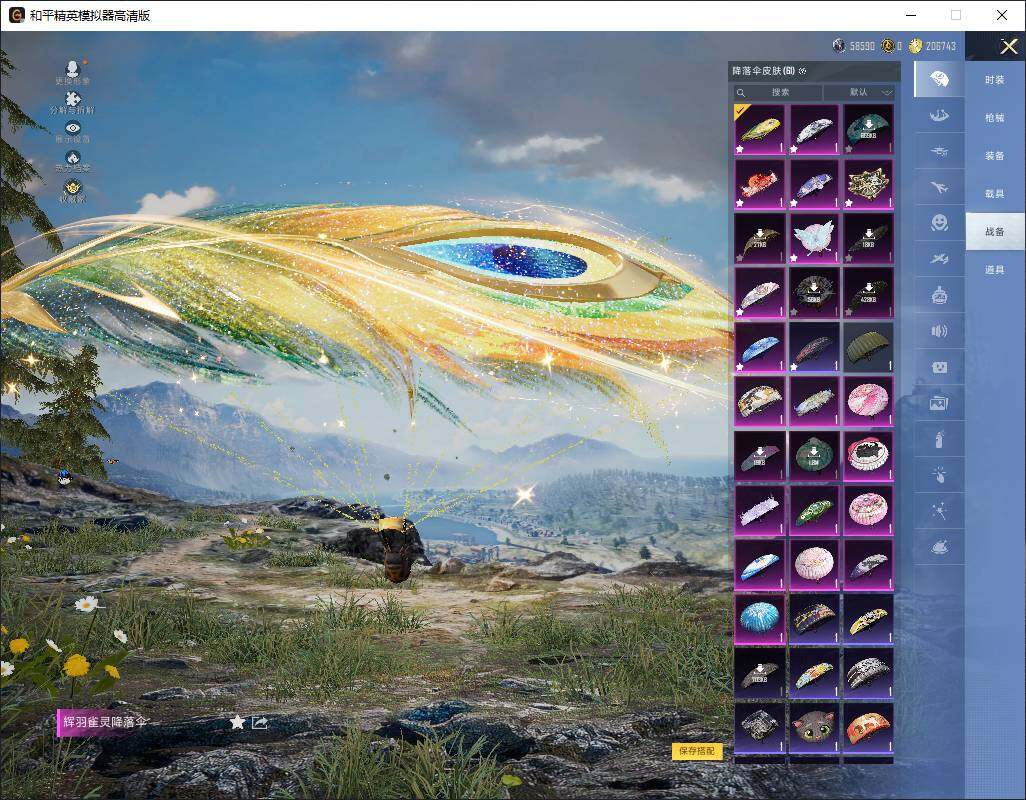Click the 搜索 search field
Viewport: 1026px width, 800px height.
click(778, 92)
